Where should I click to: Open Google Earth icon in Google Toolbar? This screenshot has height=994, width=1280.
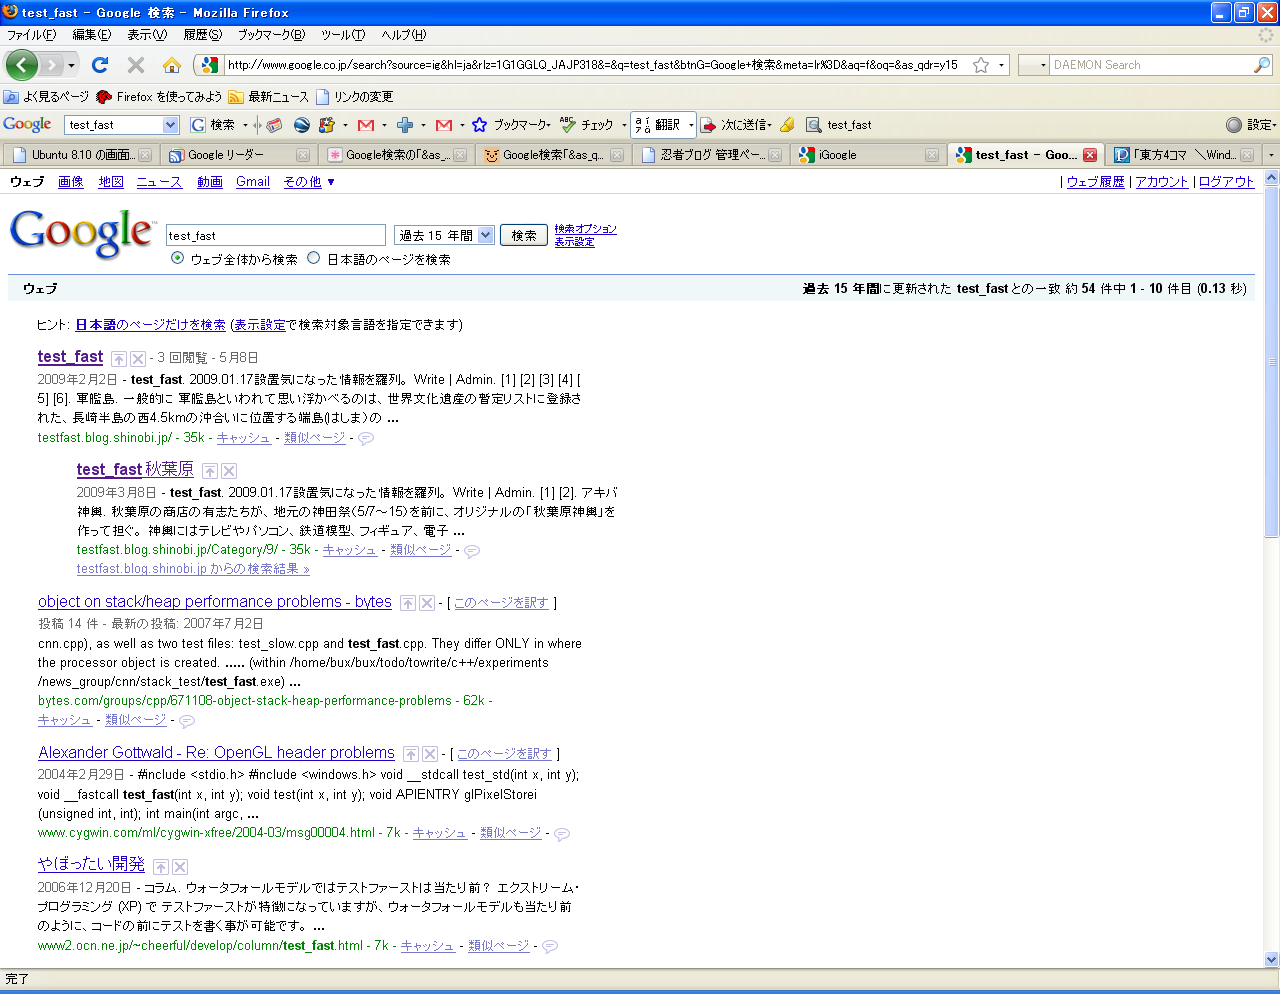click(301, 125)
